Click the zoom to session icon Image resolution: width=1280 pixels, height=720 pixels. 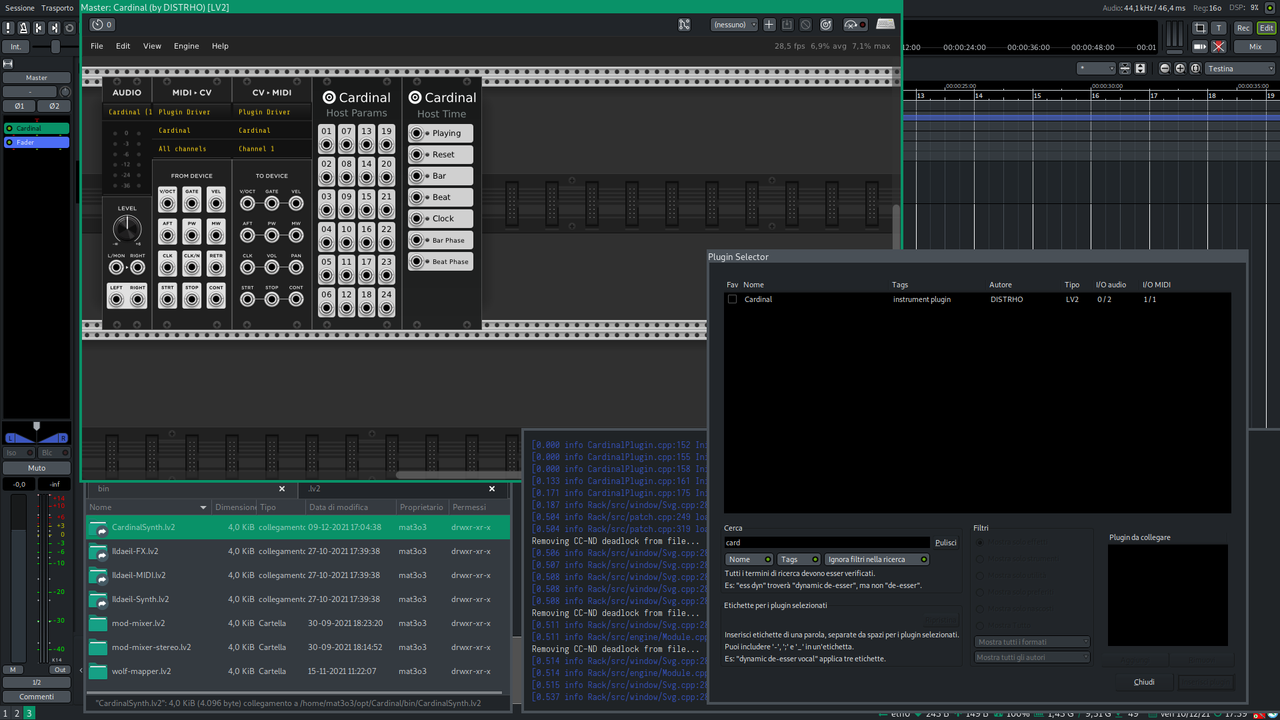(x=1195, y=68)
